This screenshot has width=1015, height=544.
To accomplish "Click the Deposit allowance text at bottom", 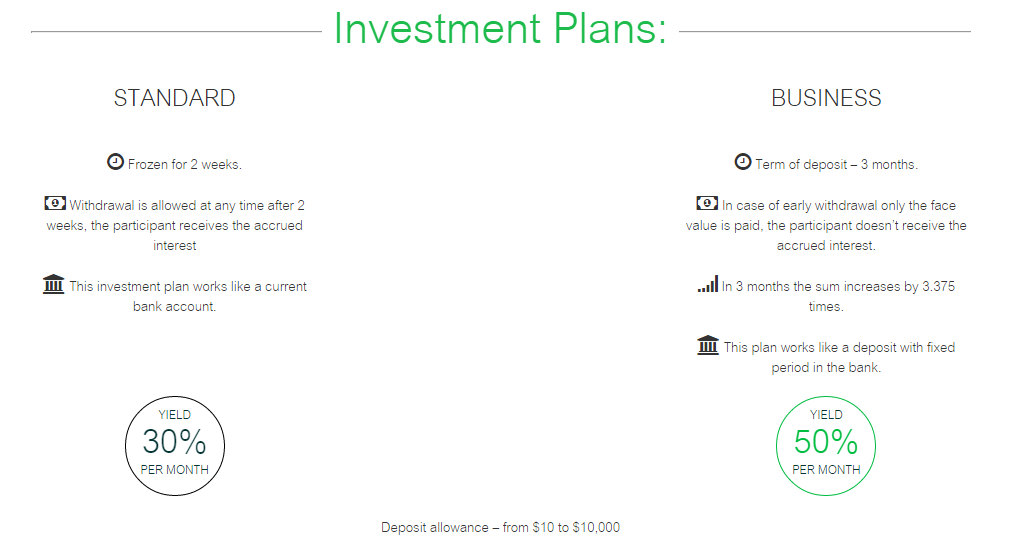I will coord(500,528).
